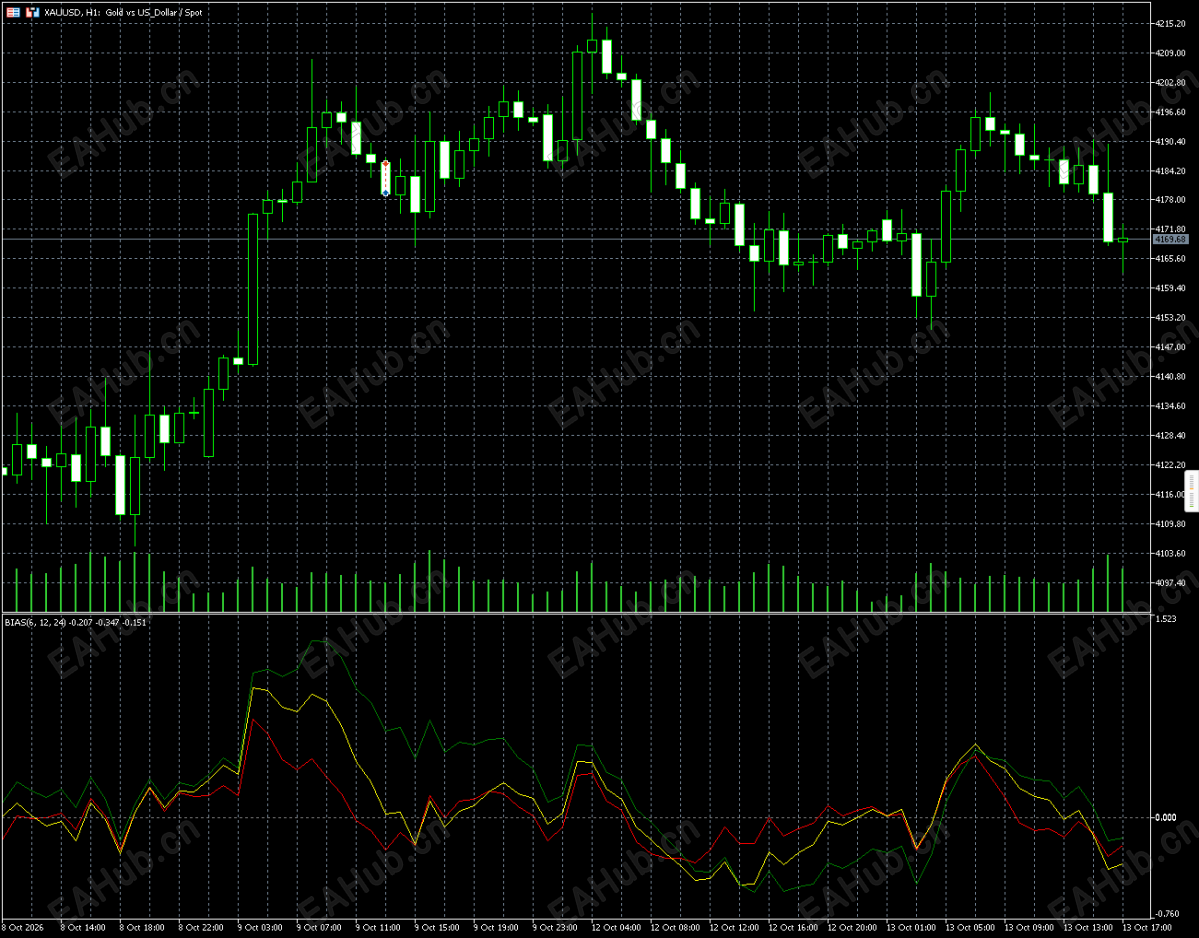Click the 9 Oct 19:00 time label
Image resolution: width=1199 pixels, height=938 pixels.
click(496, 928)
